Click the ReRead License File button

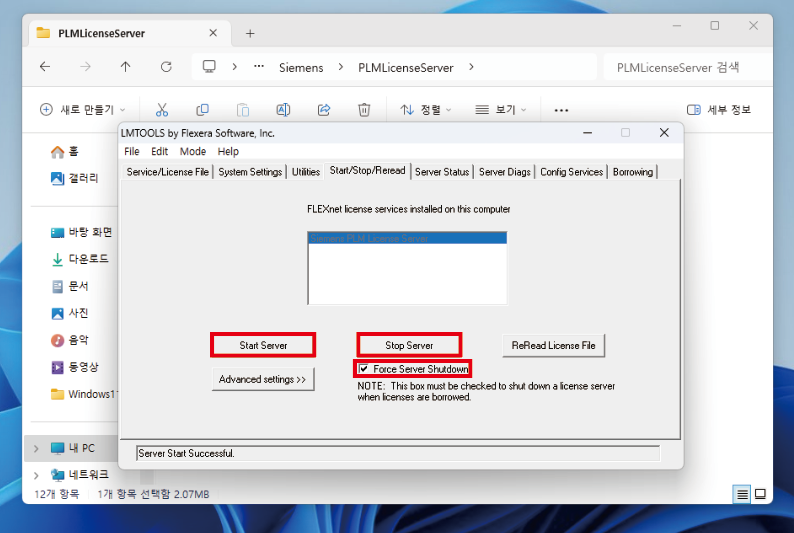[x=553, y=346]
